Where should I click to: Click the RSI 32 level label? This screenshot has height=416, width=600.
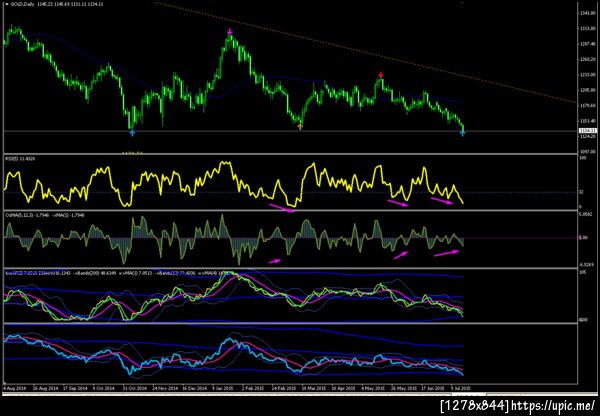coord(581,192)
